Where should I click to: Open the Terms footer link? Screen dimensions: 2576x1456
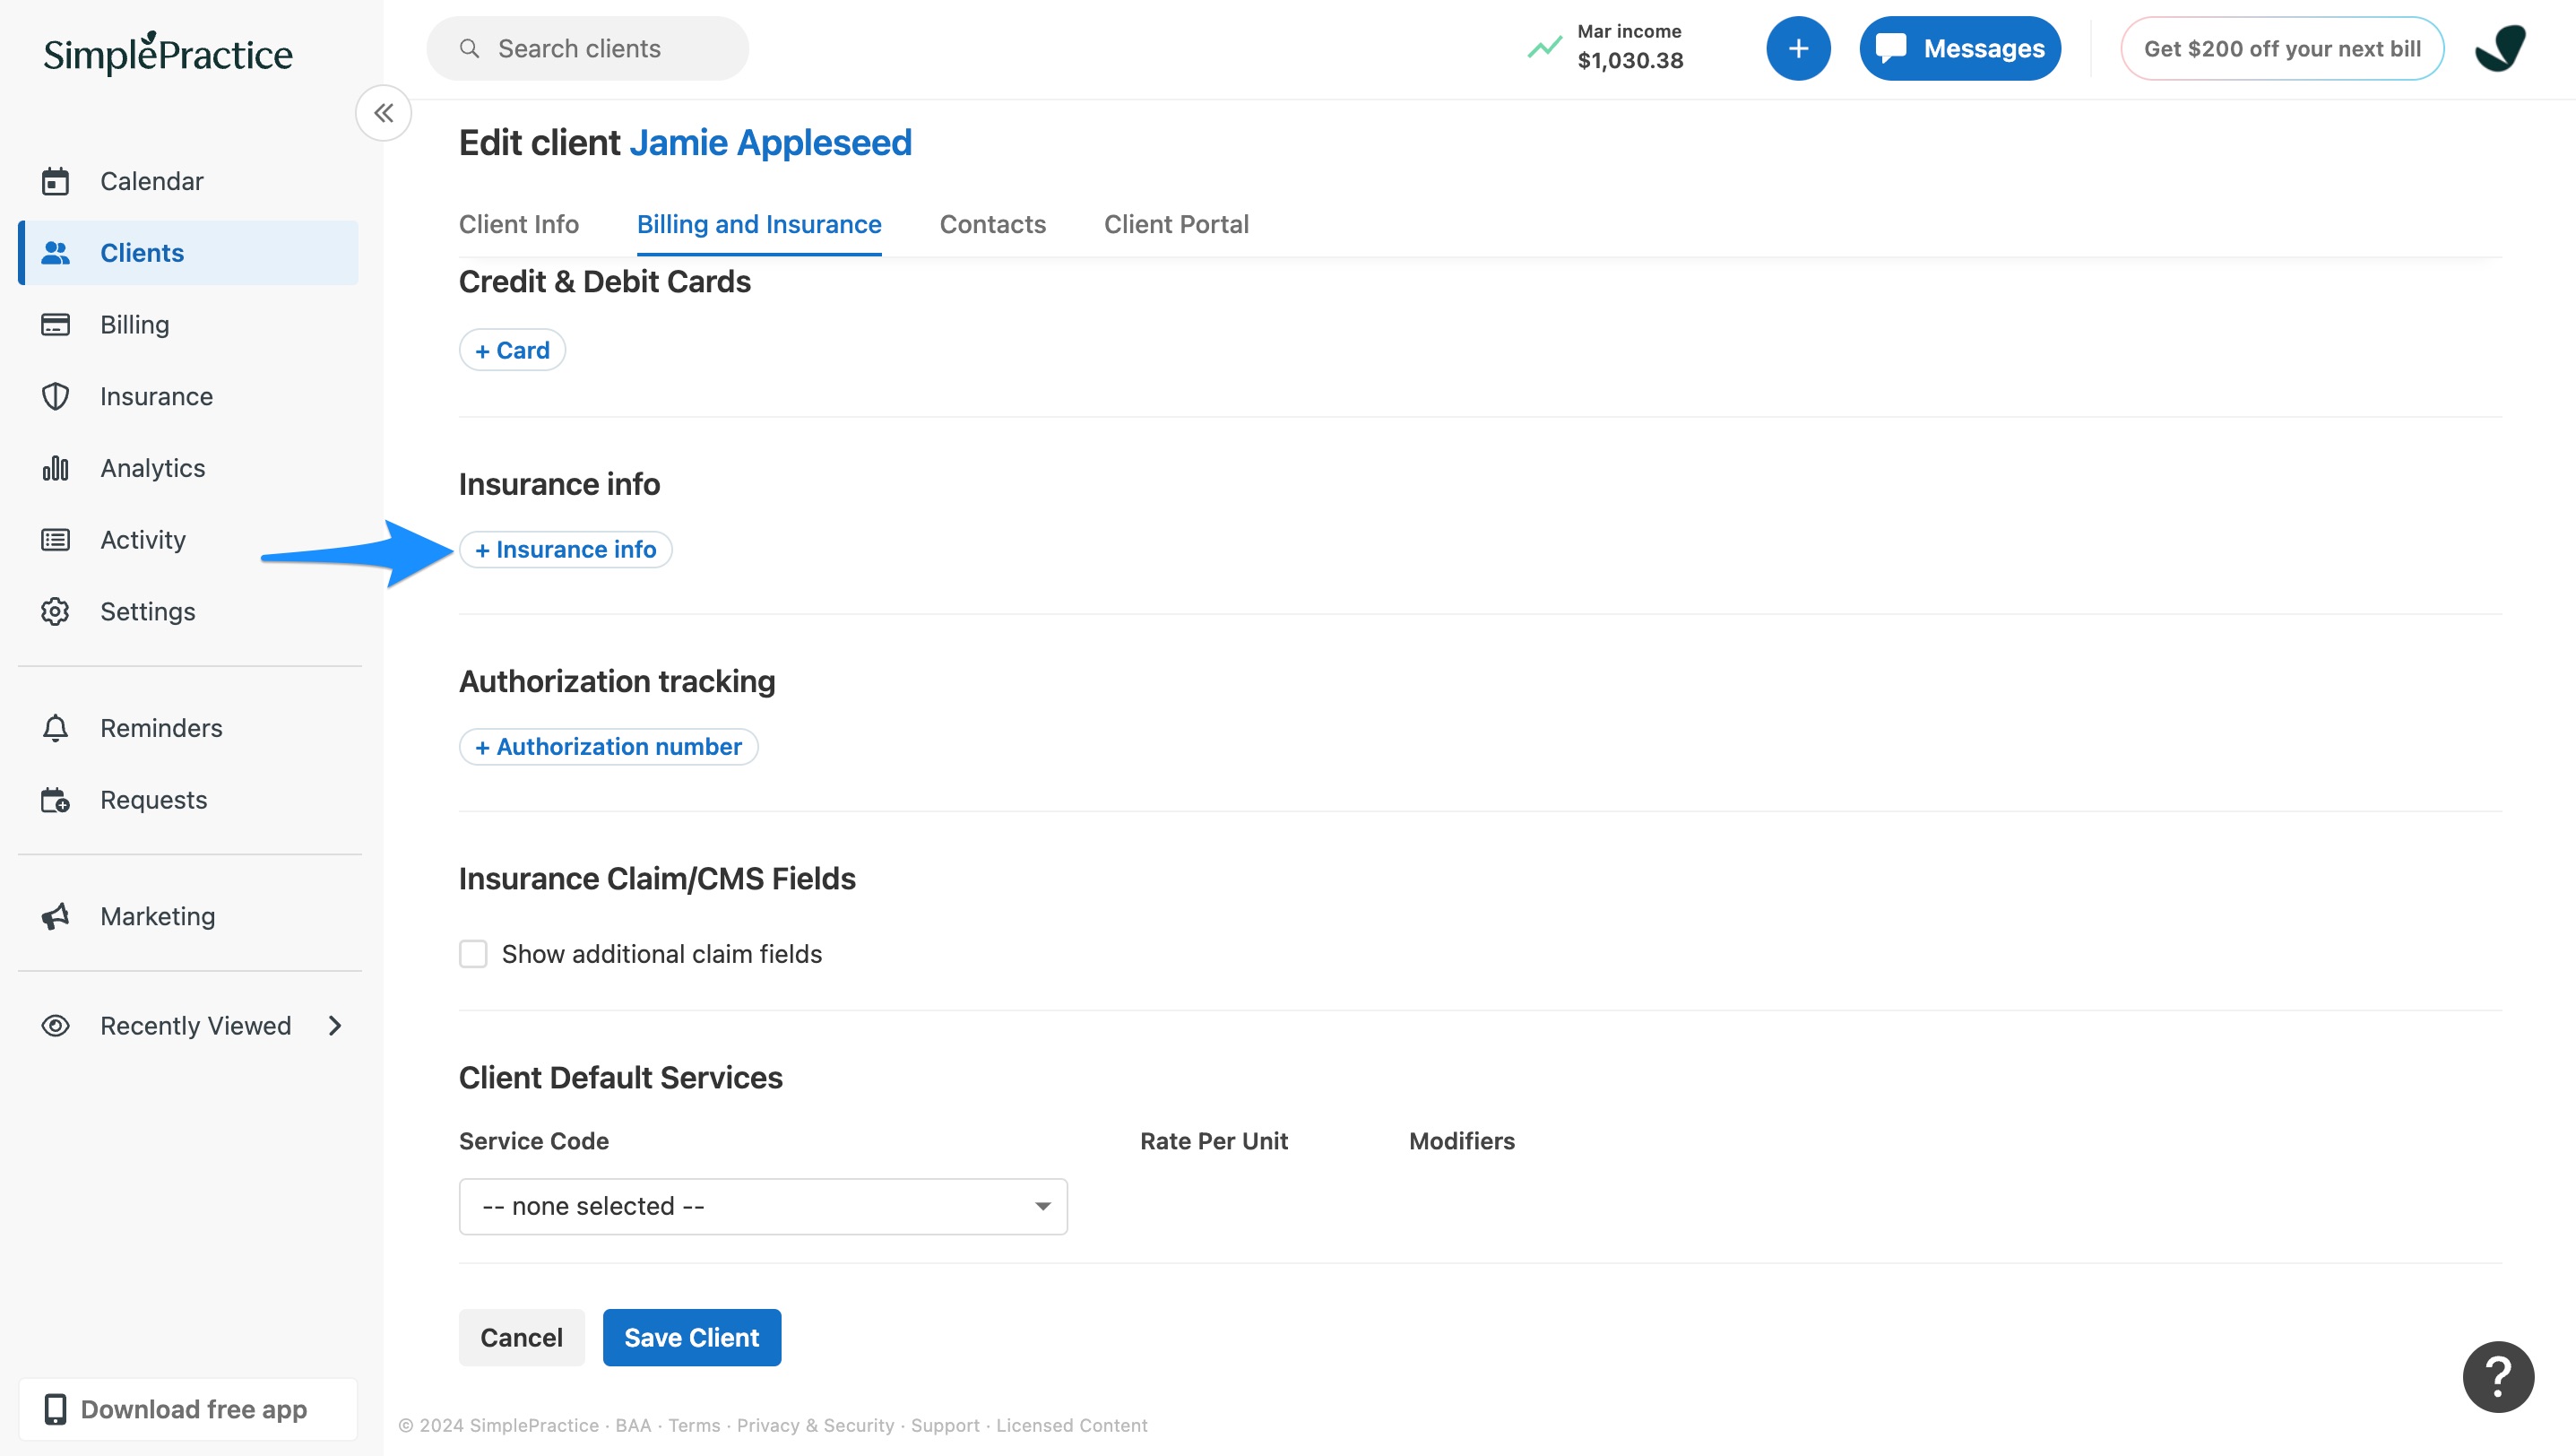coord(693,1425)
